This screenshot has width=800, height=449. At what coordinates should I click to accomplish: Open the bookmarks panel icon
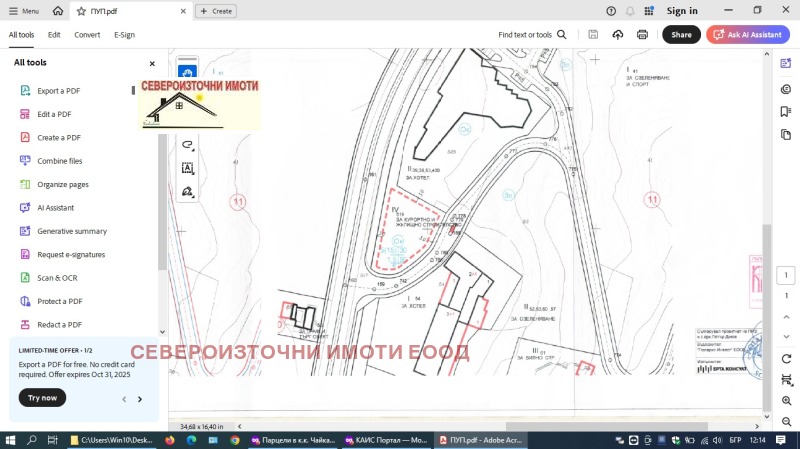[786, 112]
